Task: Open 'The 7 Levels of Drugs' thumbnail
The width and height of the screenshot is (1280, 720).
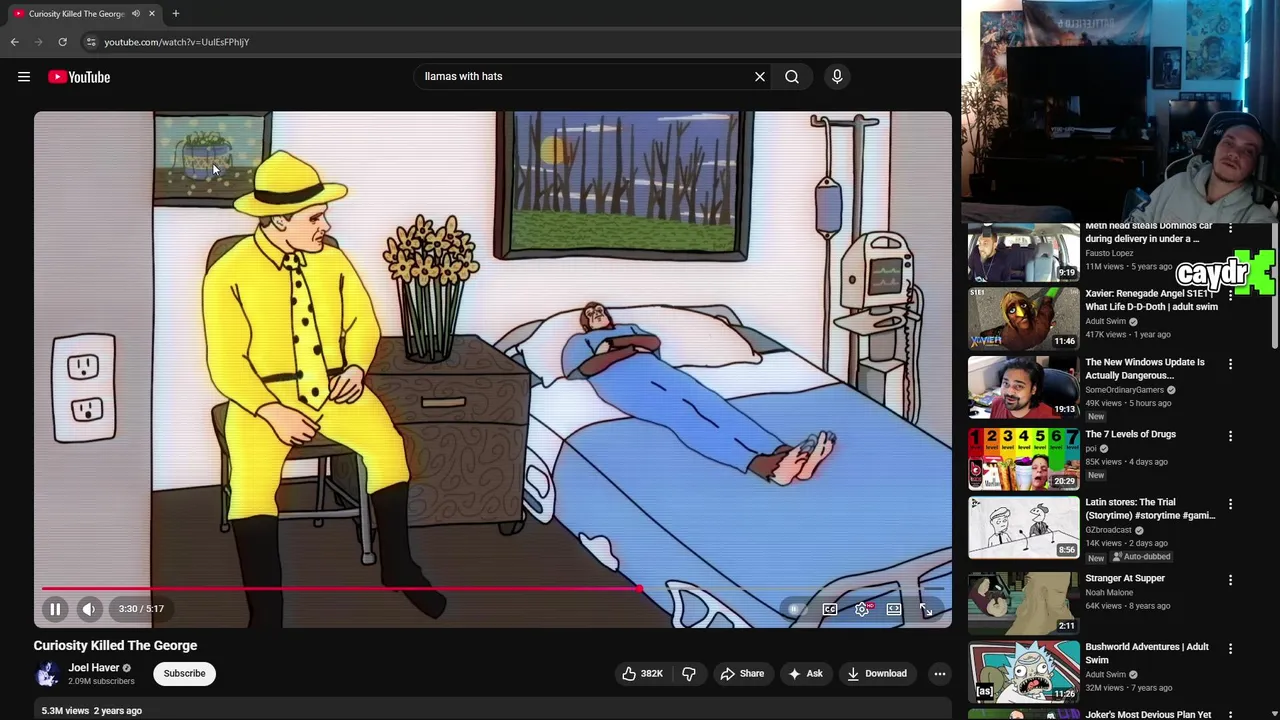Action: point(1023,459)
